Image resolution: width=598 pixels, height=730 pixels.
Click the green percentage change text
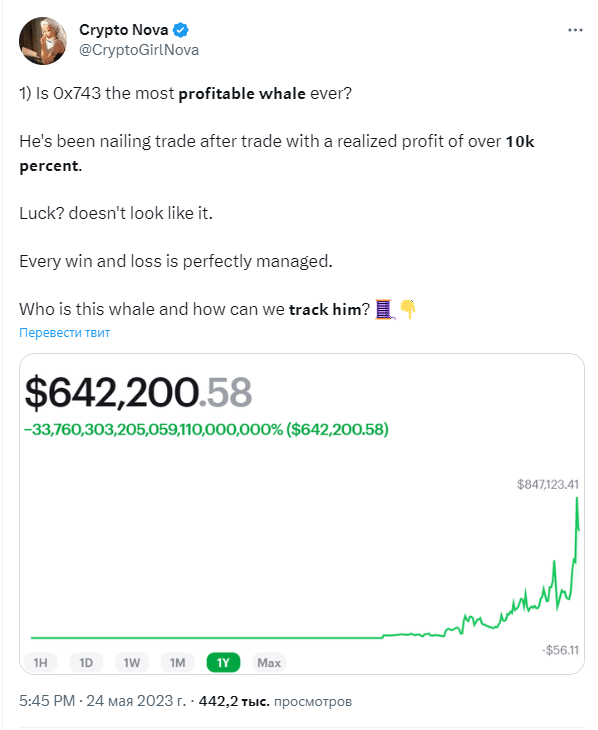point(206,429)
